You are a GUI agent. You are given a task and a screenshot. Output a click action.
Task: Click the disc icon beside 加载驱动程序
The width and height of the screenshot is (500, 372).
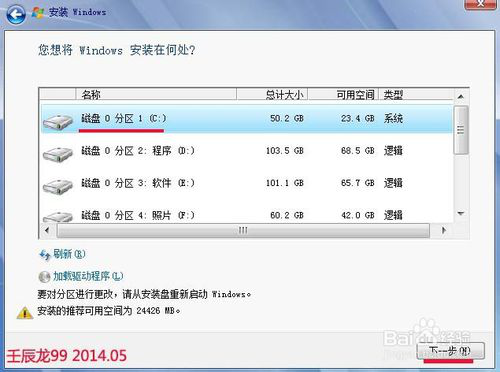[x=44, y=277]
